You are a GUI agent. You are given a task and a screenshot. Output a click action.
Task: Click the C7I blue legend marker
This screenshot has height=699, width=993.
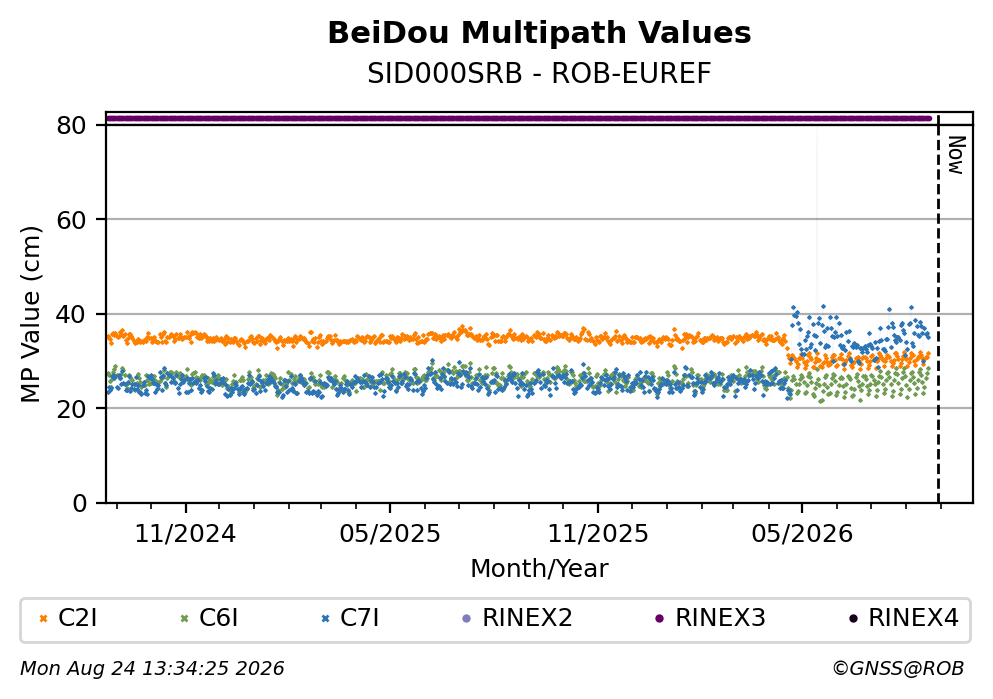pos(326,619)
